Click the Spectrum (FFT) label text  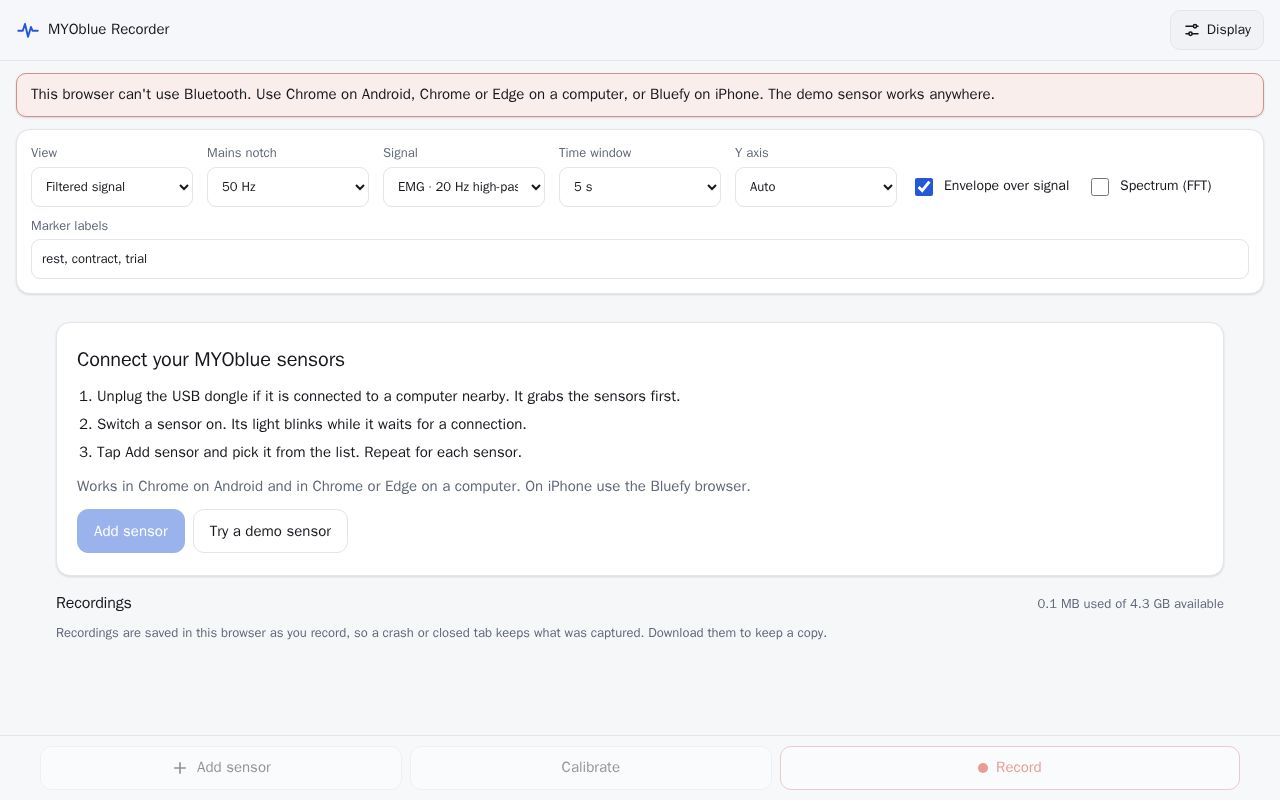tap(1165, 186)
